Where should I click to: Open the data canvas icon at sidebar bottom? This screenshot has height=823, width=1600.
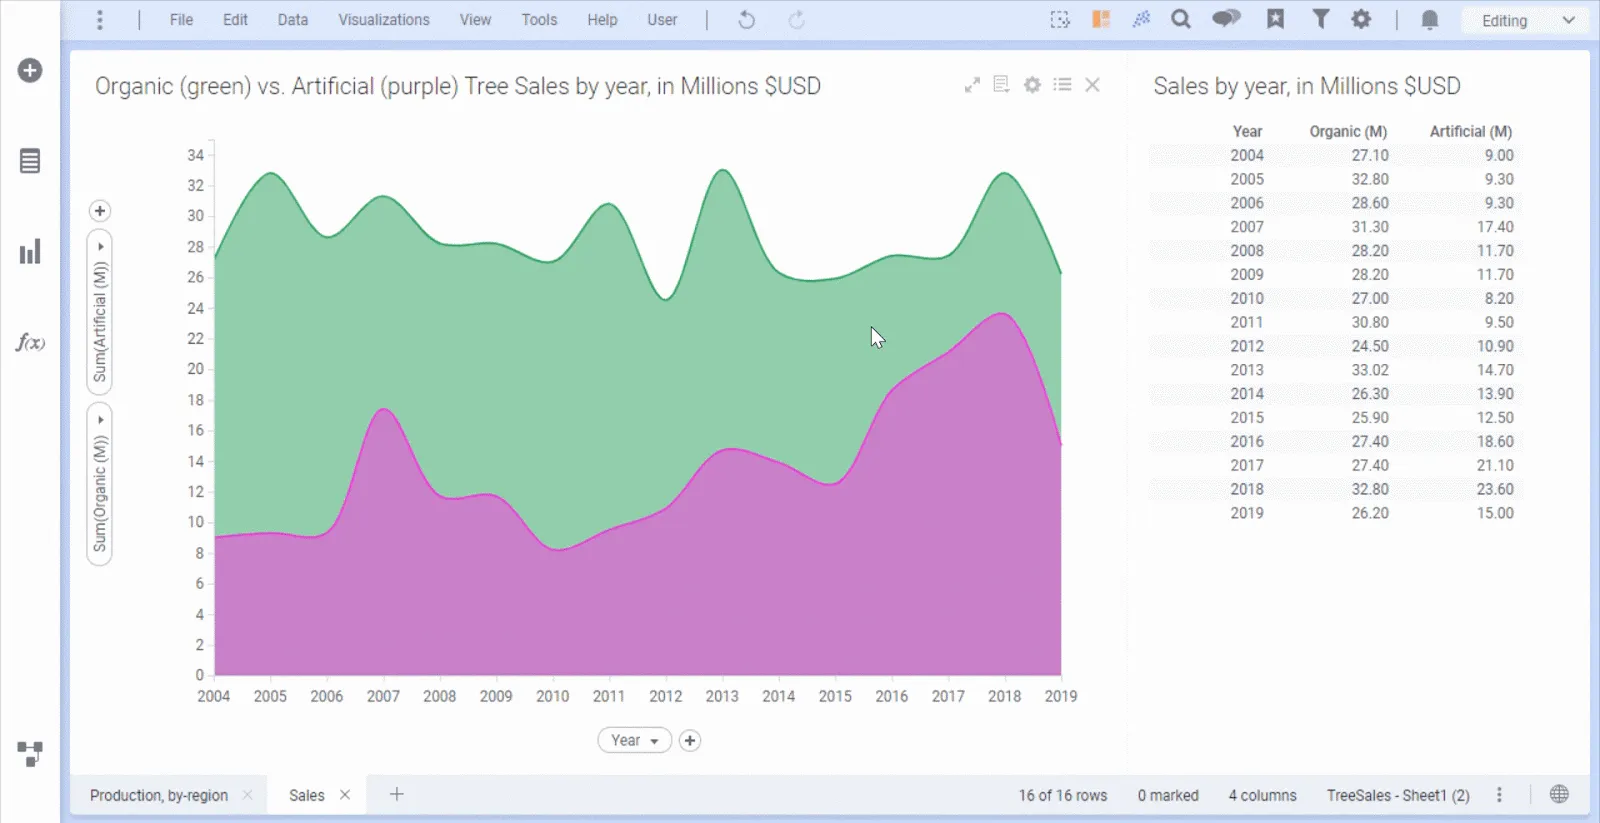tap(30, 754)
